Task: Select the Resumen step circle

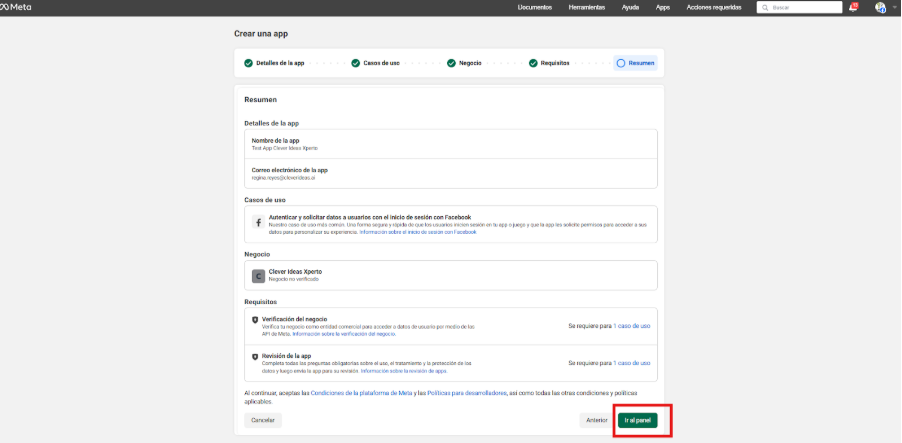Action: point(621,63)
